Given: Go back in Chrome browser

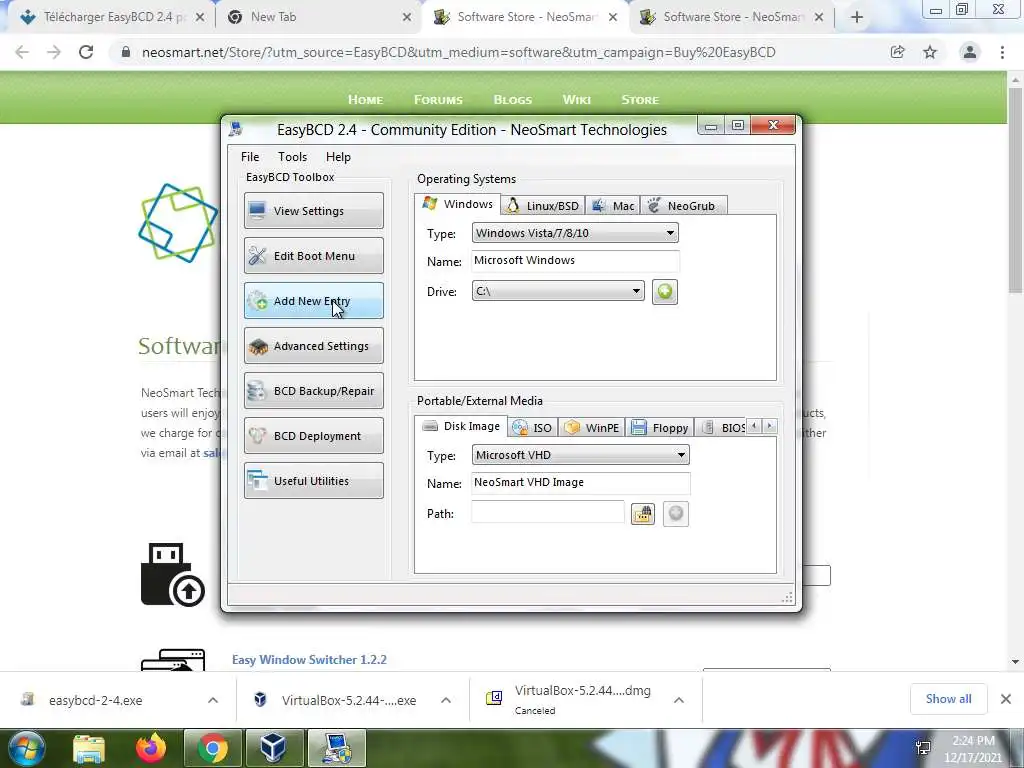Looking at the screenshot, I should (x=22, y=52).
